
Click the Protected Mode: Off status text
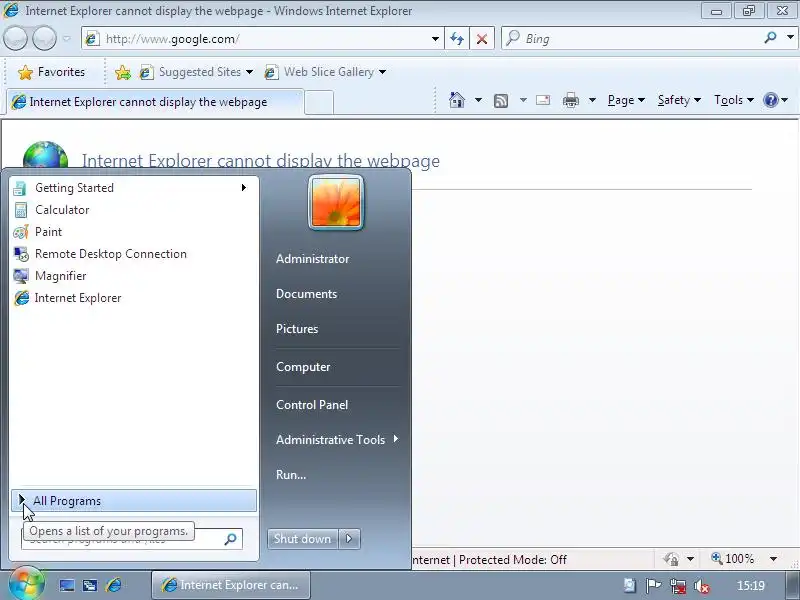coord(513,560)
